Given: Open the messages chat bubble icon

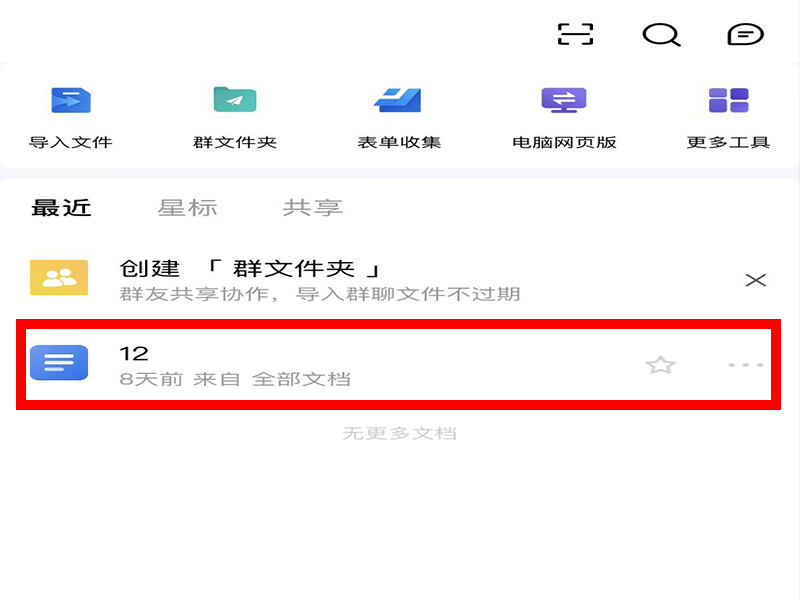Looking at the screenshot, I should [x=745, y=35].
